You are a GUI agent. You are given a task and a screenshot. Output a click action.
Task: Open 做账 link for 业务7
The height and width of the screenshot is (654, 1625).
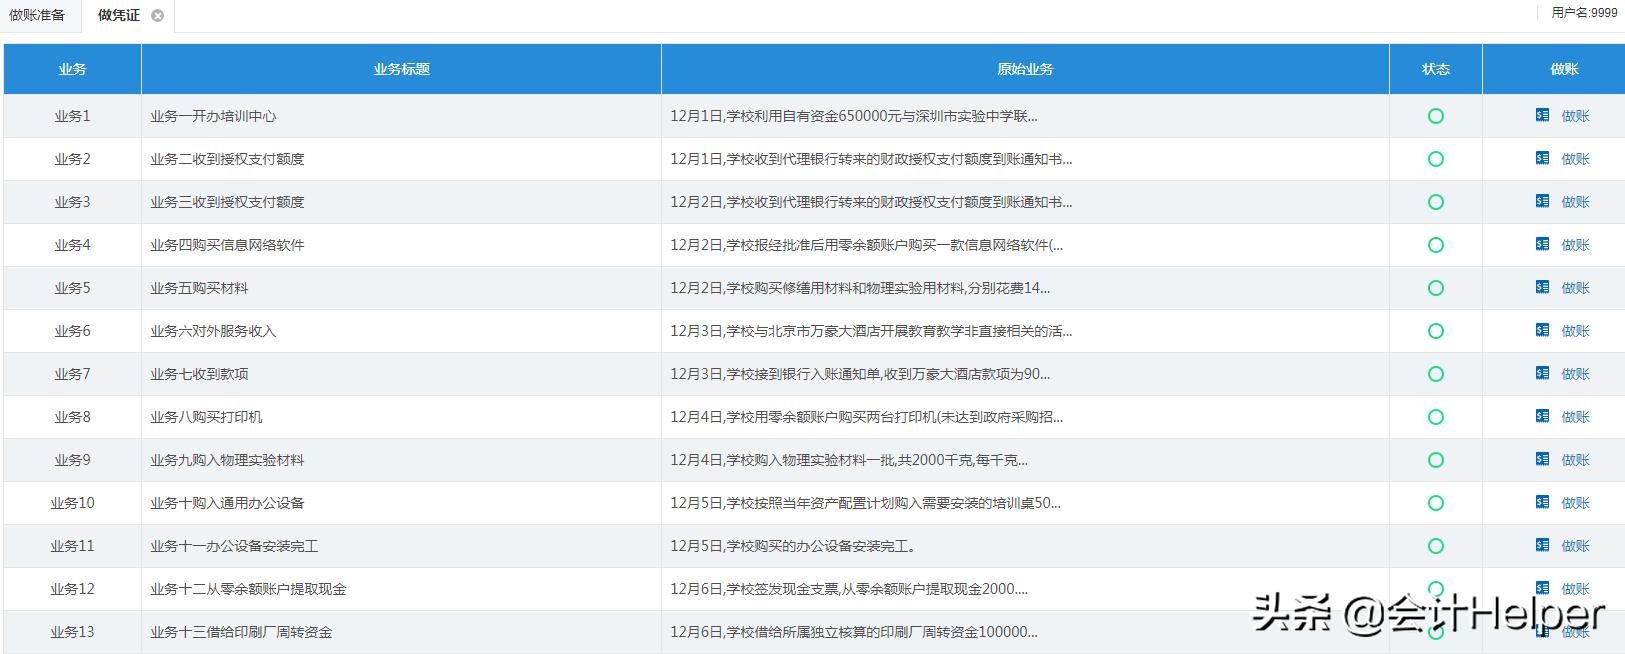[x=1575, y=374]
